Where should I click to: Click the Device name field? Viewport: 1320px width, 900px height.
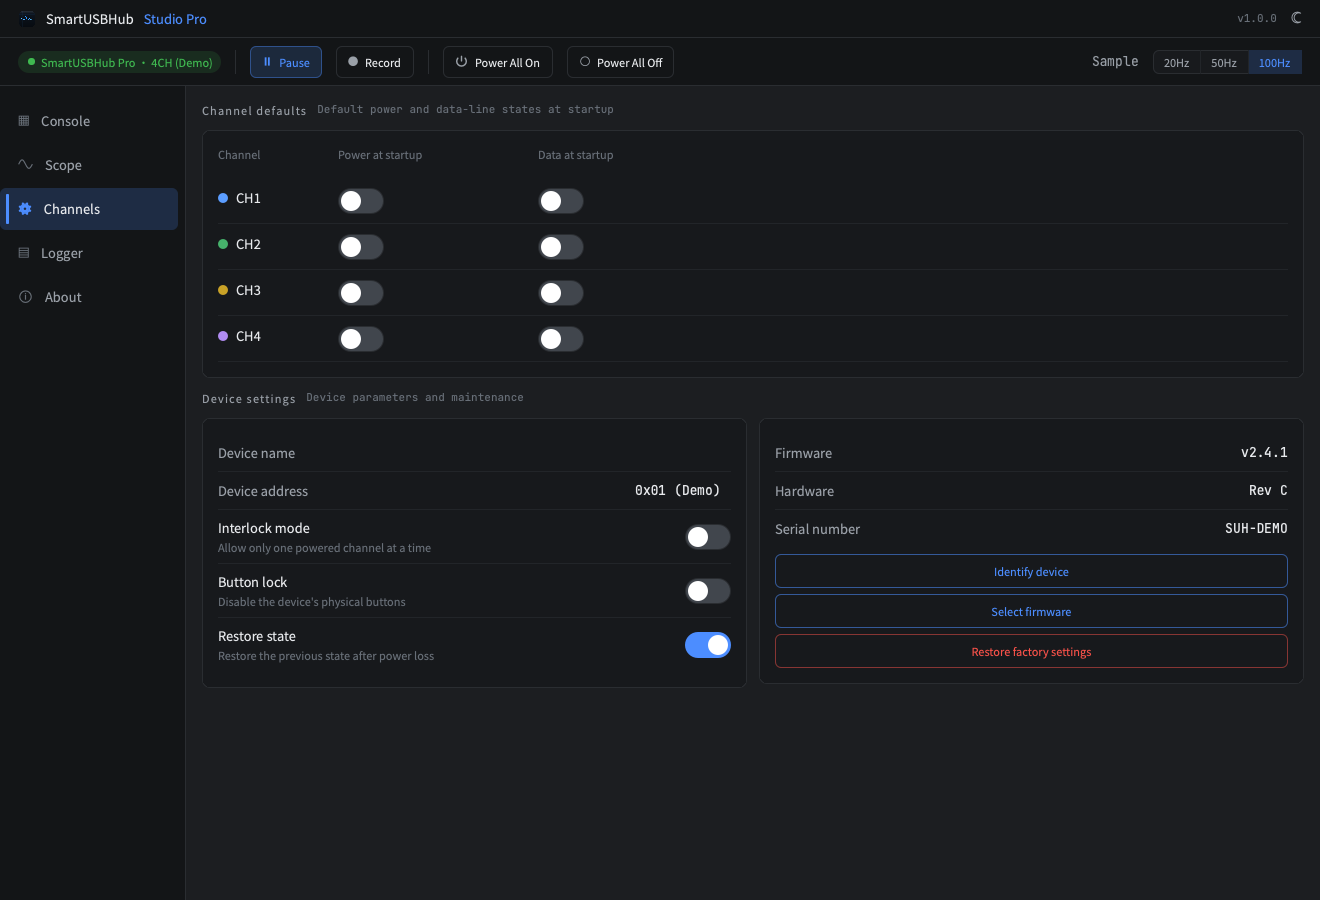click(474, 453)
